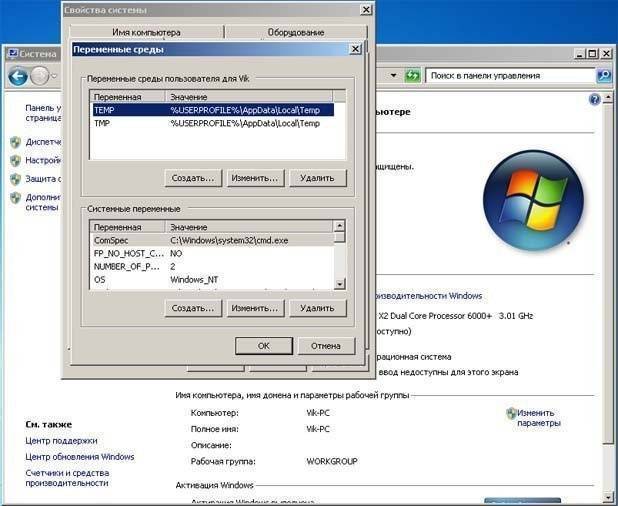Screen dimensions: 618x506
Task: Click the Back arrow in the Система window
Action: point(17,76)
